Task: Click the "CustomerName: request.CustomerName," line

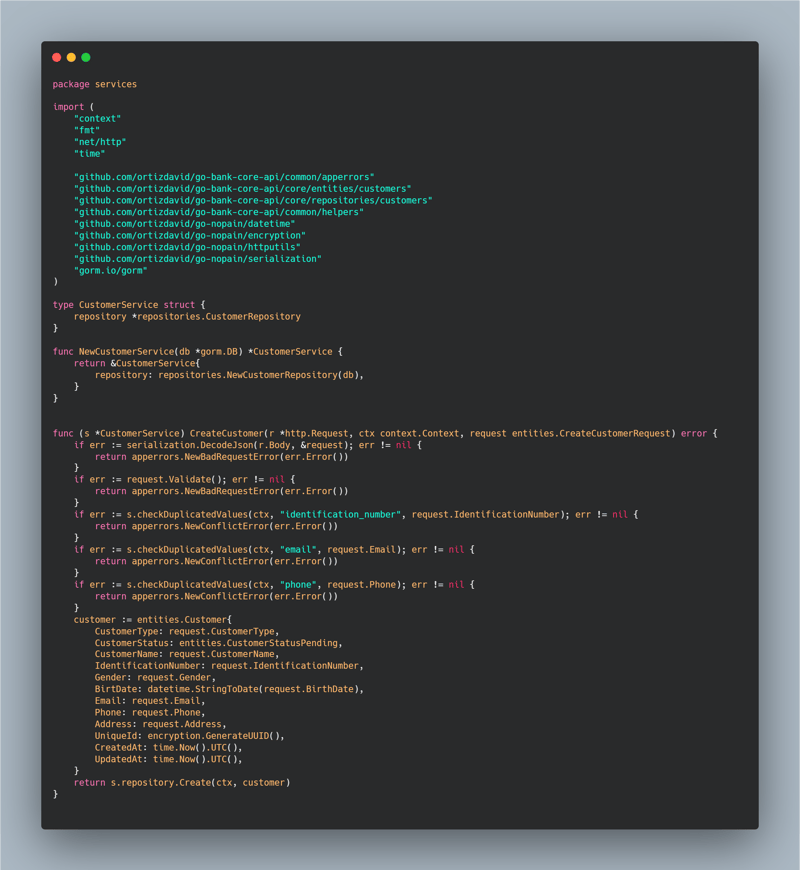Action: 188,654
